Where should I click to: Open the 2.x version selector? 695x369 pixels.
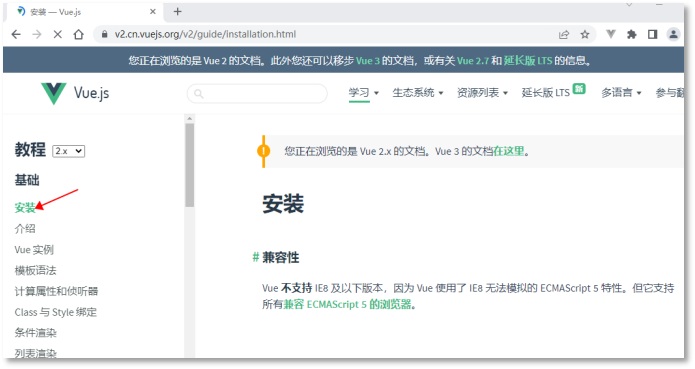tap(69, 151)
